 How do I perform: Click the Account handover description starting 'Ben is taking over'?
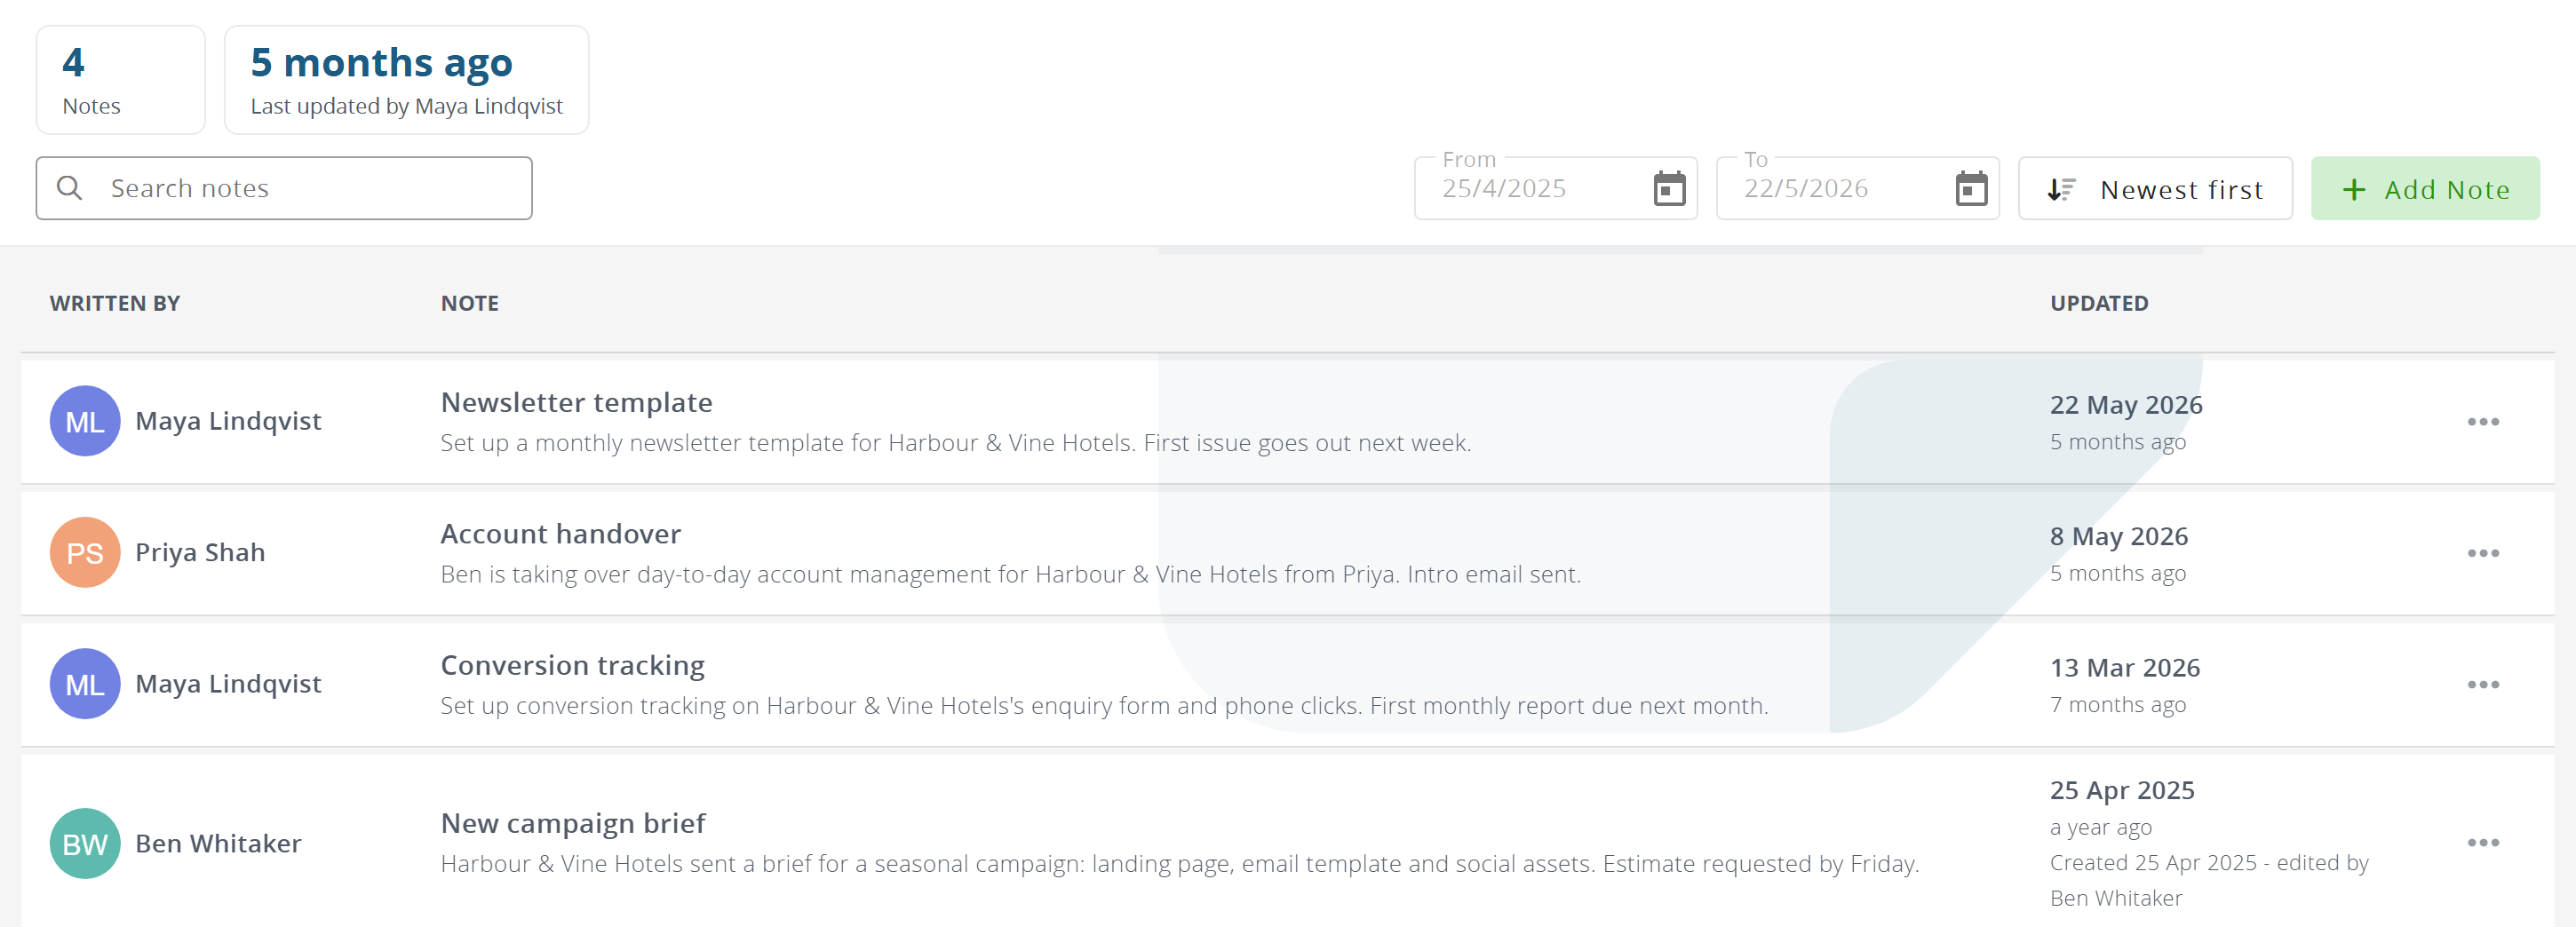click(x=1011, y=575)
